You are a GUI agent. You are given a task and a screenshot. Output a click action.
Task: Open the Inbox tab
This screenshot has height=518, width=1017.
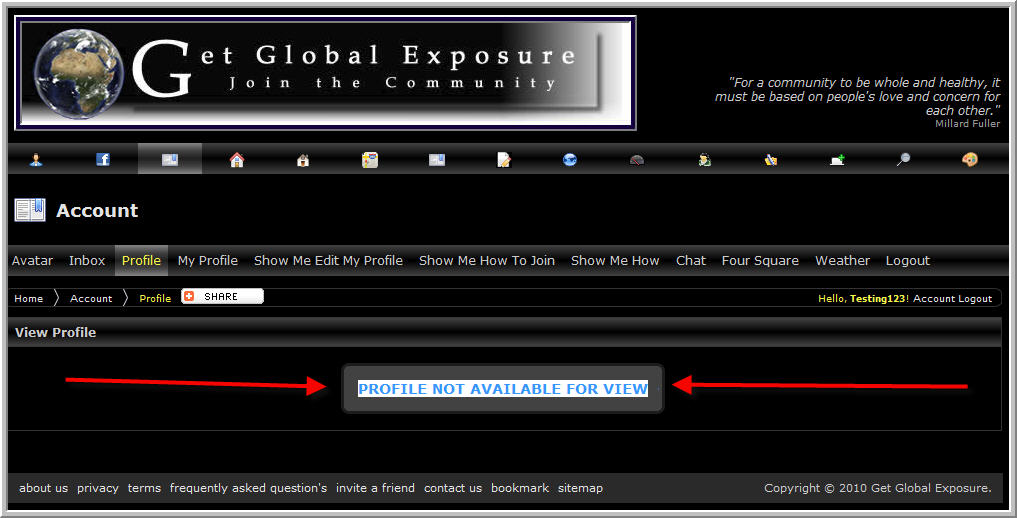tap(87, 261)
